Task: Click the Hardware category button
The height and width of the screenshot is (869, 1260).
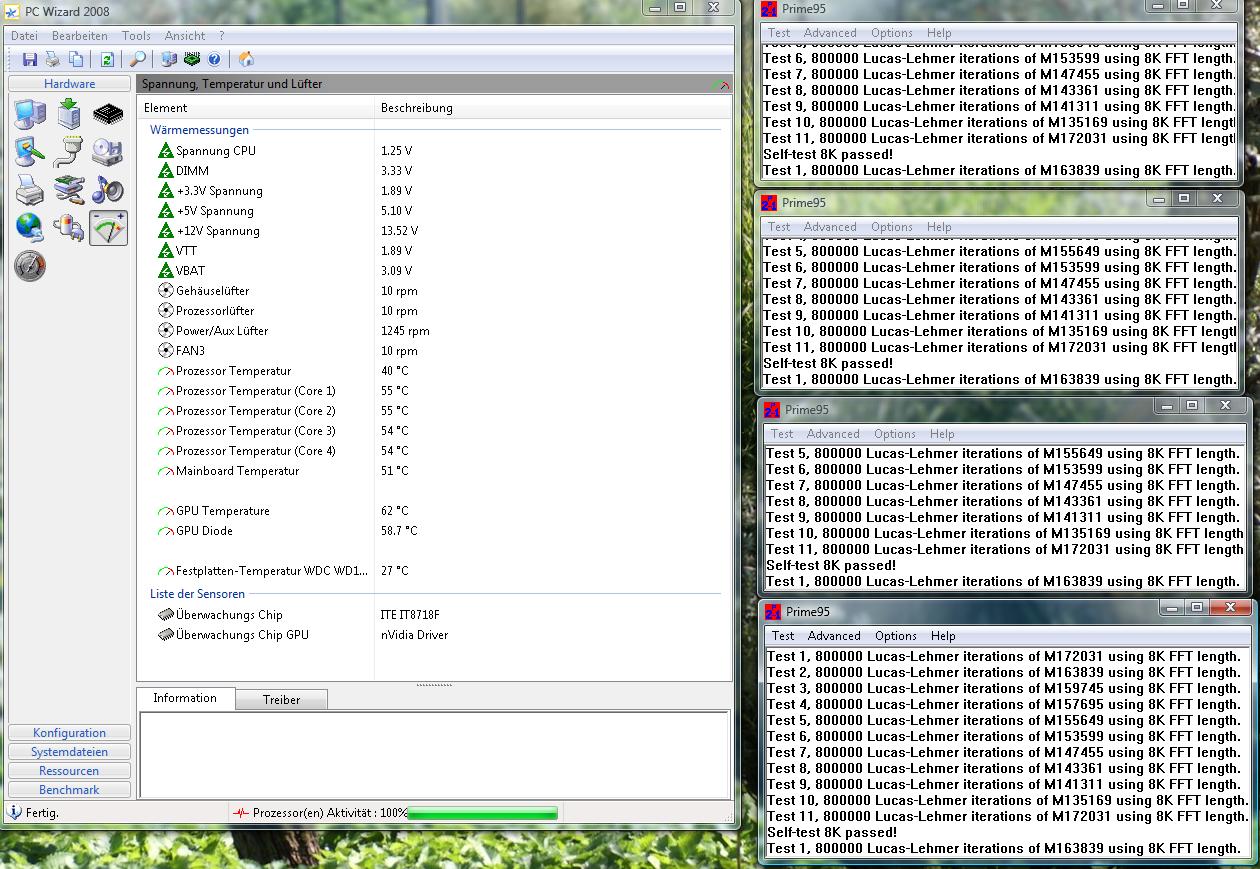Action: point(69,84)
